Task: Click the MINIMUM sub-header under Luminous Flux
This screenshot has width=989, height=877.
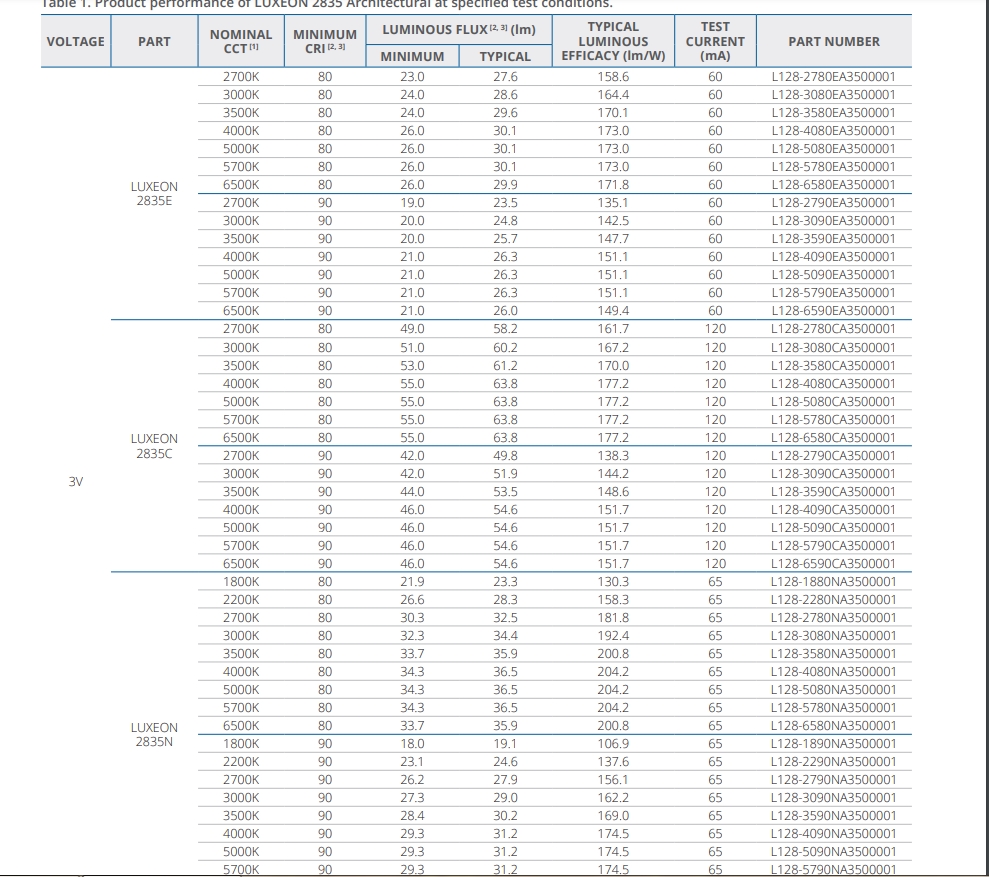Action: pos(412,56)
